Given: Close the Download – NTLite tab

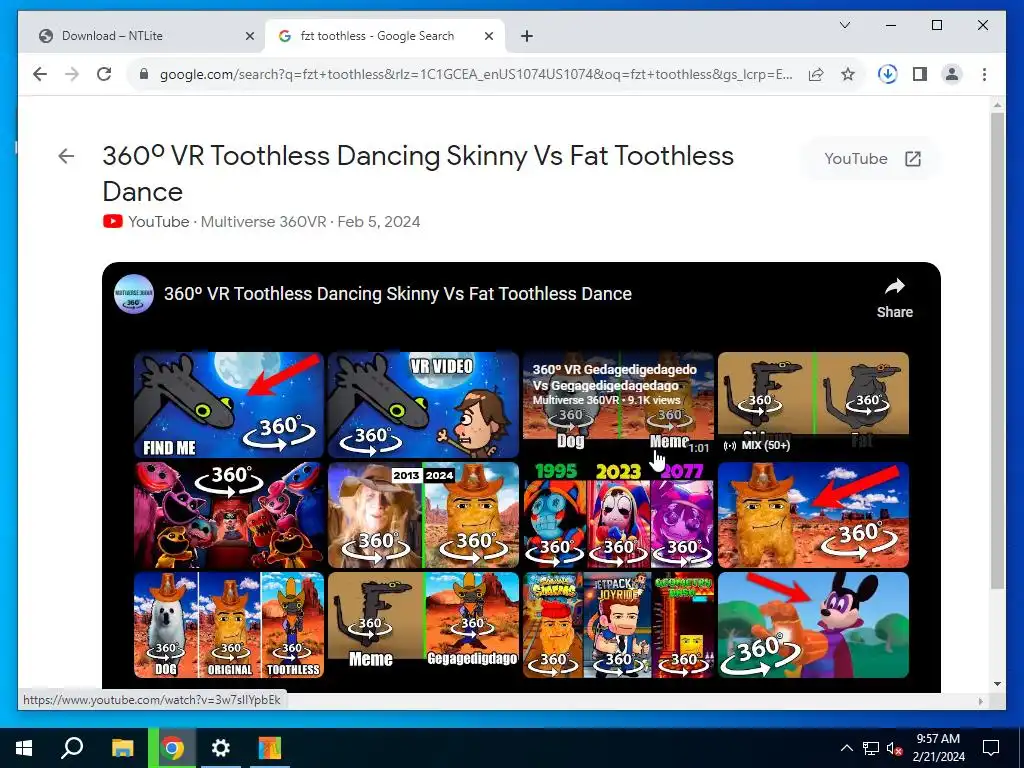Looking at the screenshot, I should tap(249, 36).
